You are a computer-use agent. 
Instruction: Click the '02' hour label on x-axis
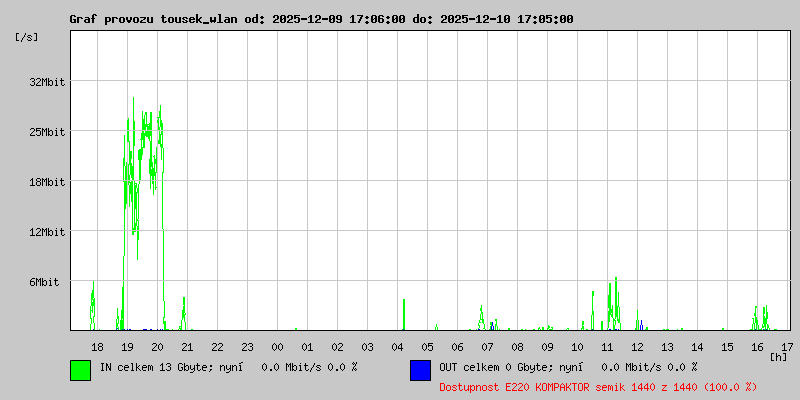click(337, 347)
